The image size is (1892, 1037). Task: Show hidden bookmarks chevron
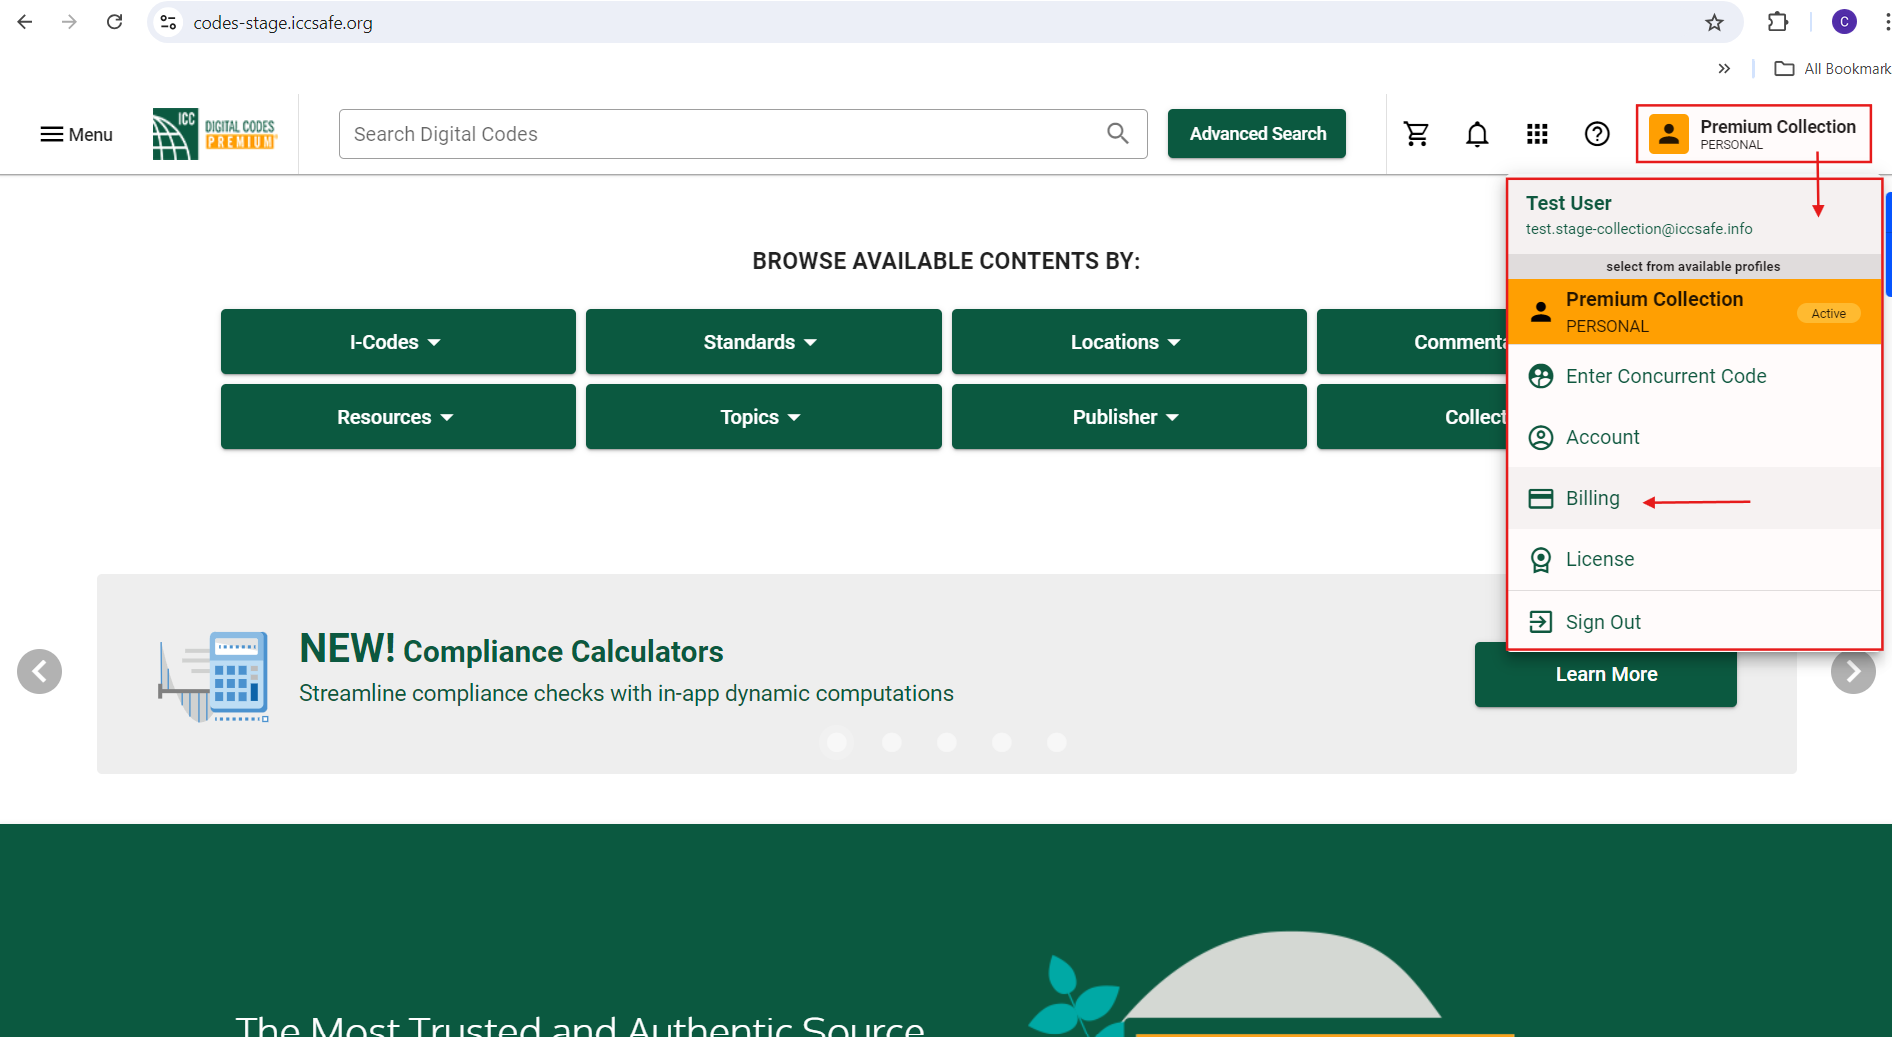point(1724,69)
